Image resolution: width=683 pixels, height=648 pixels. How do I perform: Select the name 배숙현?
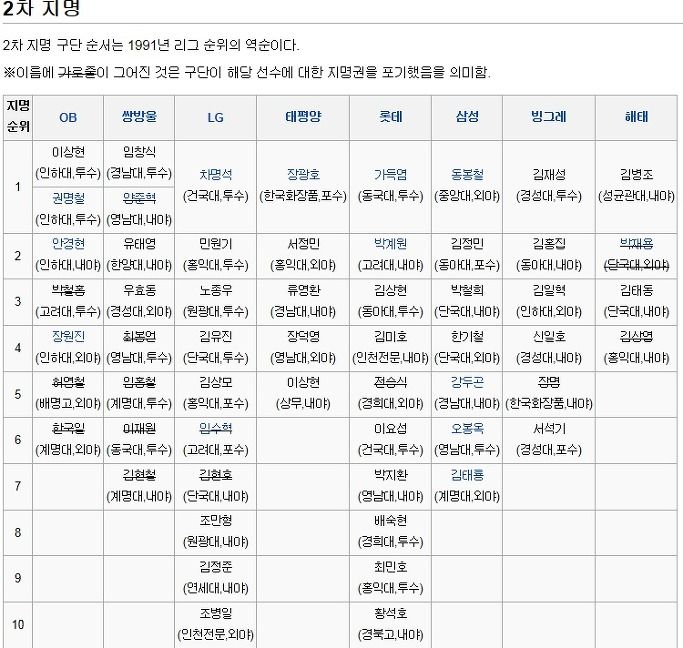click(x=391, y=521)
